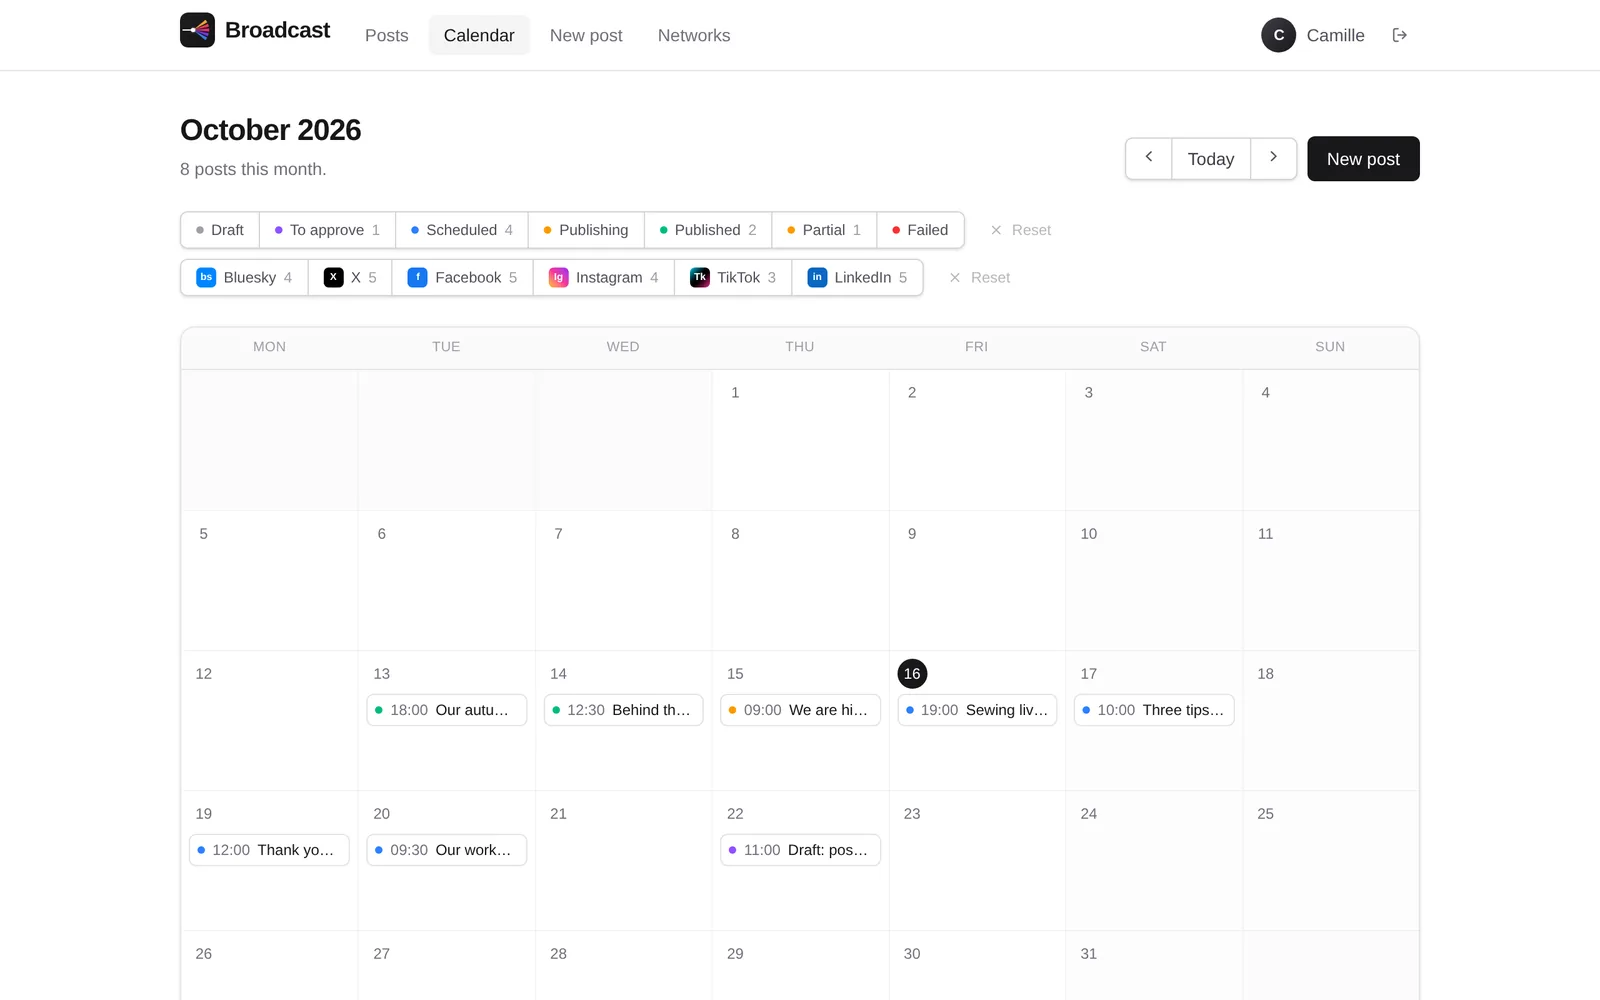Toggle the Instagram network filter
1600x1000 pixels.
tap(603, 278)
